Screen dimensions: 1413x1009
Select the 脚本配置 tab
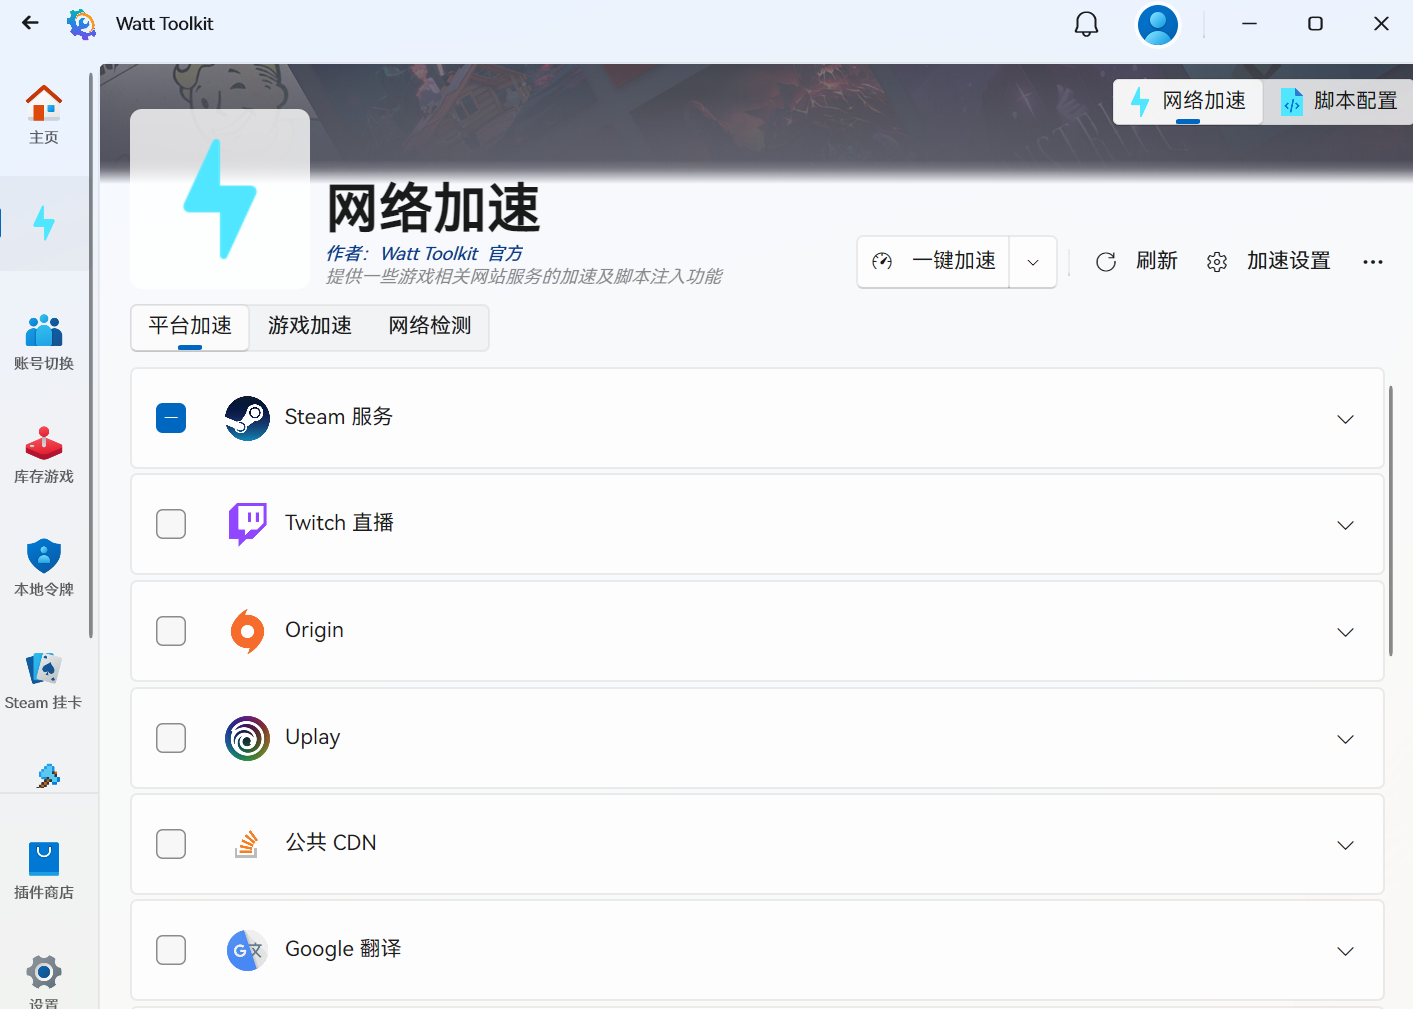[1339, 102]
